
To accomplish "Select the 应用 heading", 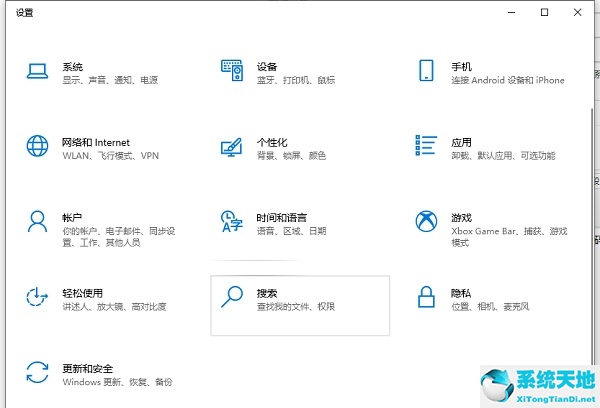I will 461,142.
